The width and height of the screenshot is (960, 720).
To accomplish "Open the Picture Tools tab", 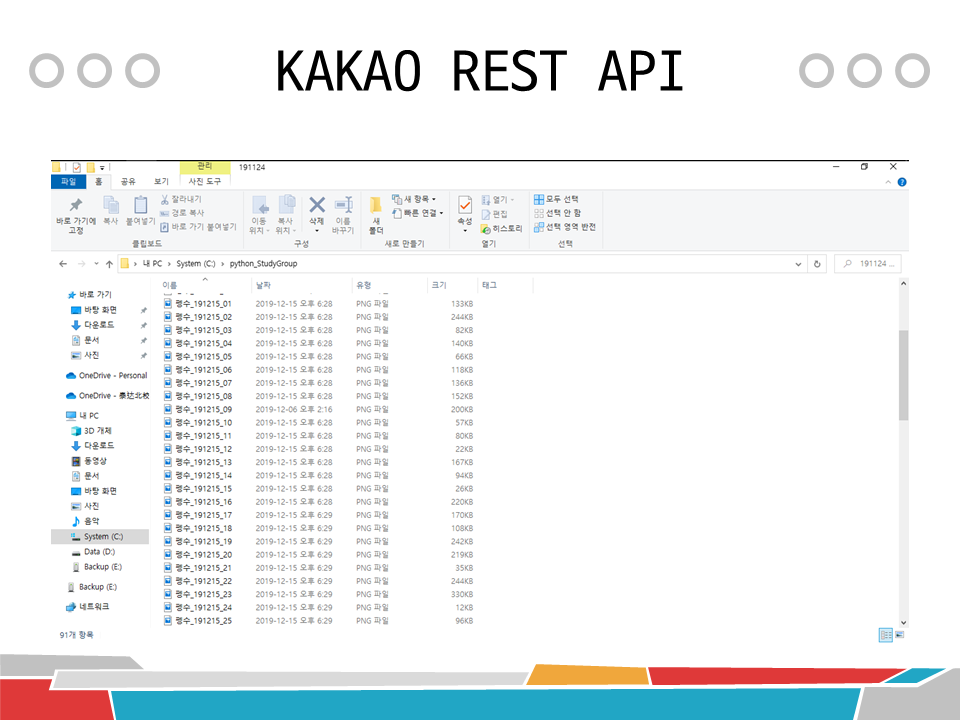I will [204, 182].
